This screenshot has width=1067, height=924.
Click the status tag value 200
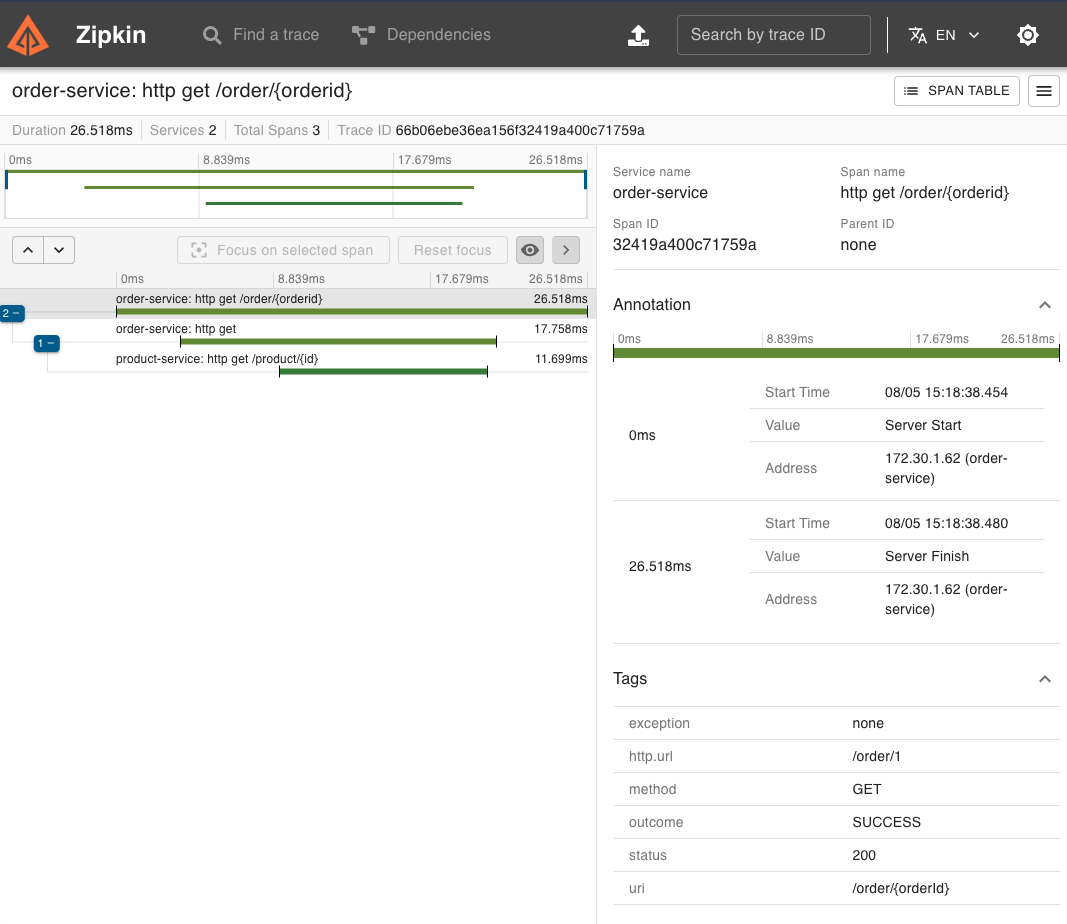pyautogui.click(x=864, y=855)
